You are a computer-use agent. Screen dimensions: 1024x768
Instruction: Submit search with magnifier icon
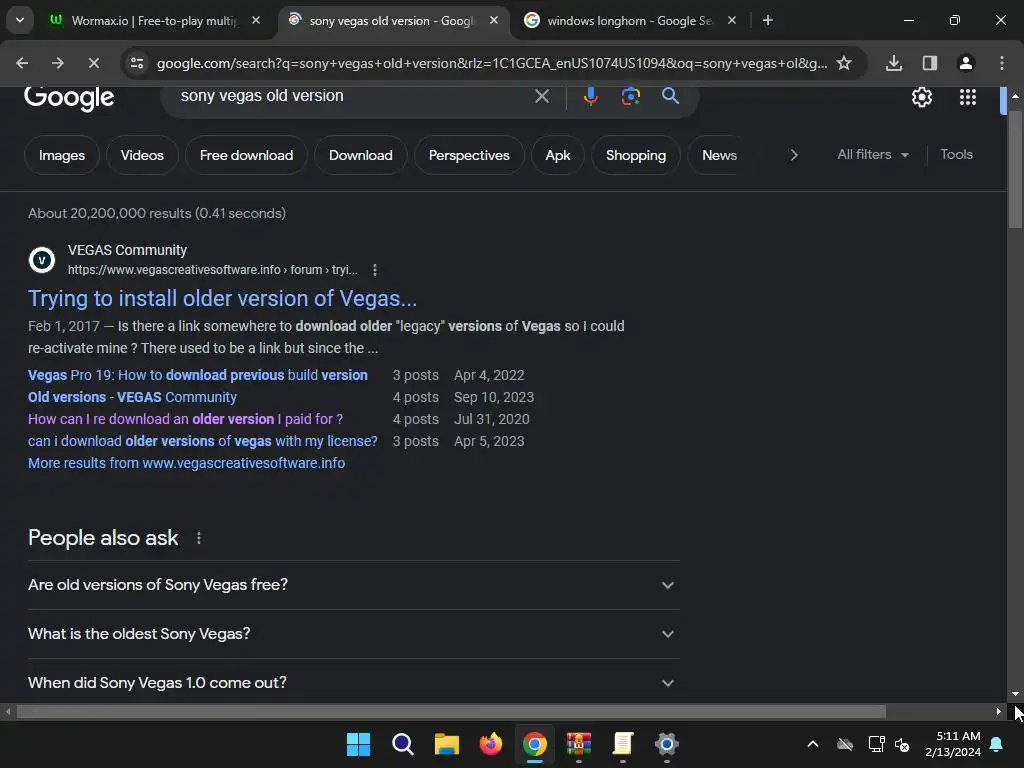pos(670,96)
